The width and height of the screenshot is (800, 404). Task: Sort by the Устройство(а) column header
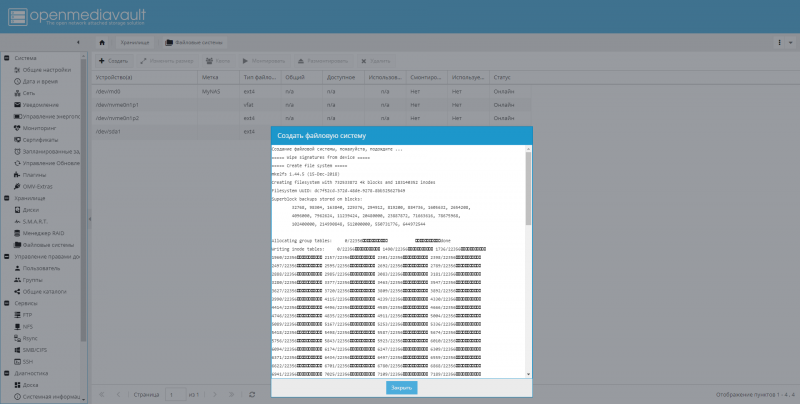(x=144, y=78)
